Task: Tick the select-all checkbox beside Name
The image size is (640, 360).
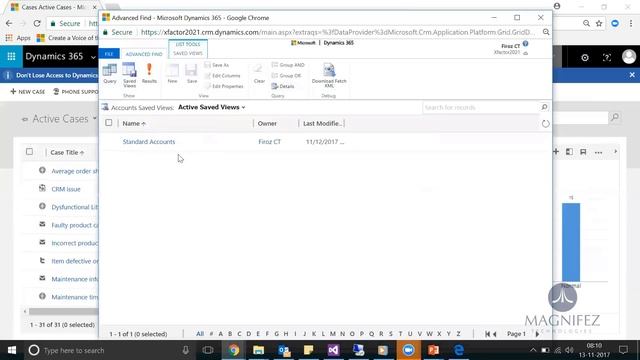Action: [109, 123]
